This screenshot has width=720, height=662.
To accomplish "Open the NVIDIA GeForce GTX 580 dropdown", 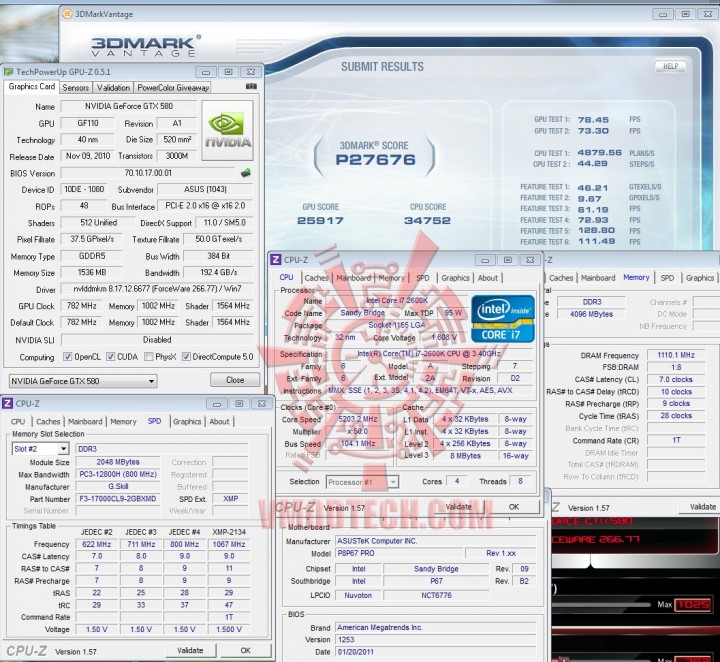I will tap(83, 381).
